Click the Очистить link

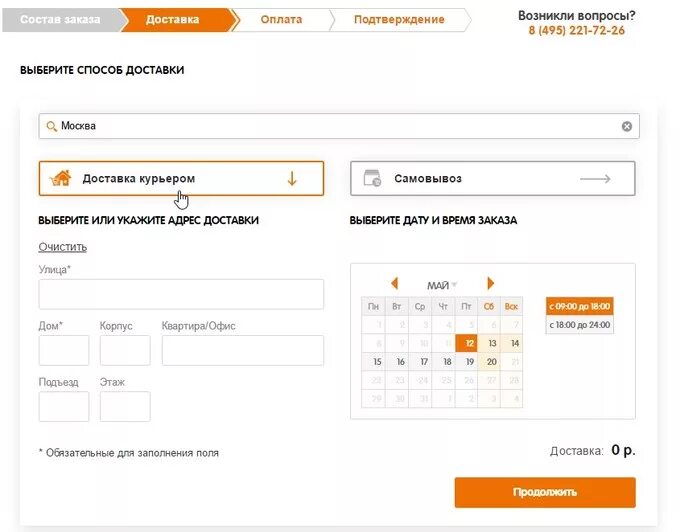coord(63,247)
